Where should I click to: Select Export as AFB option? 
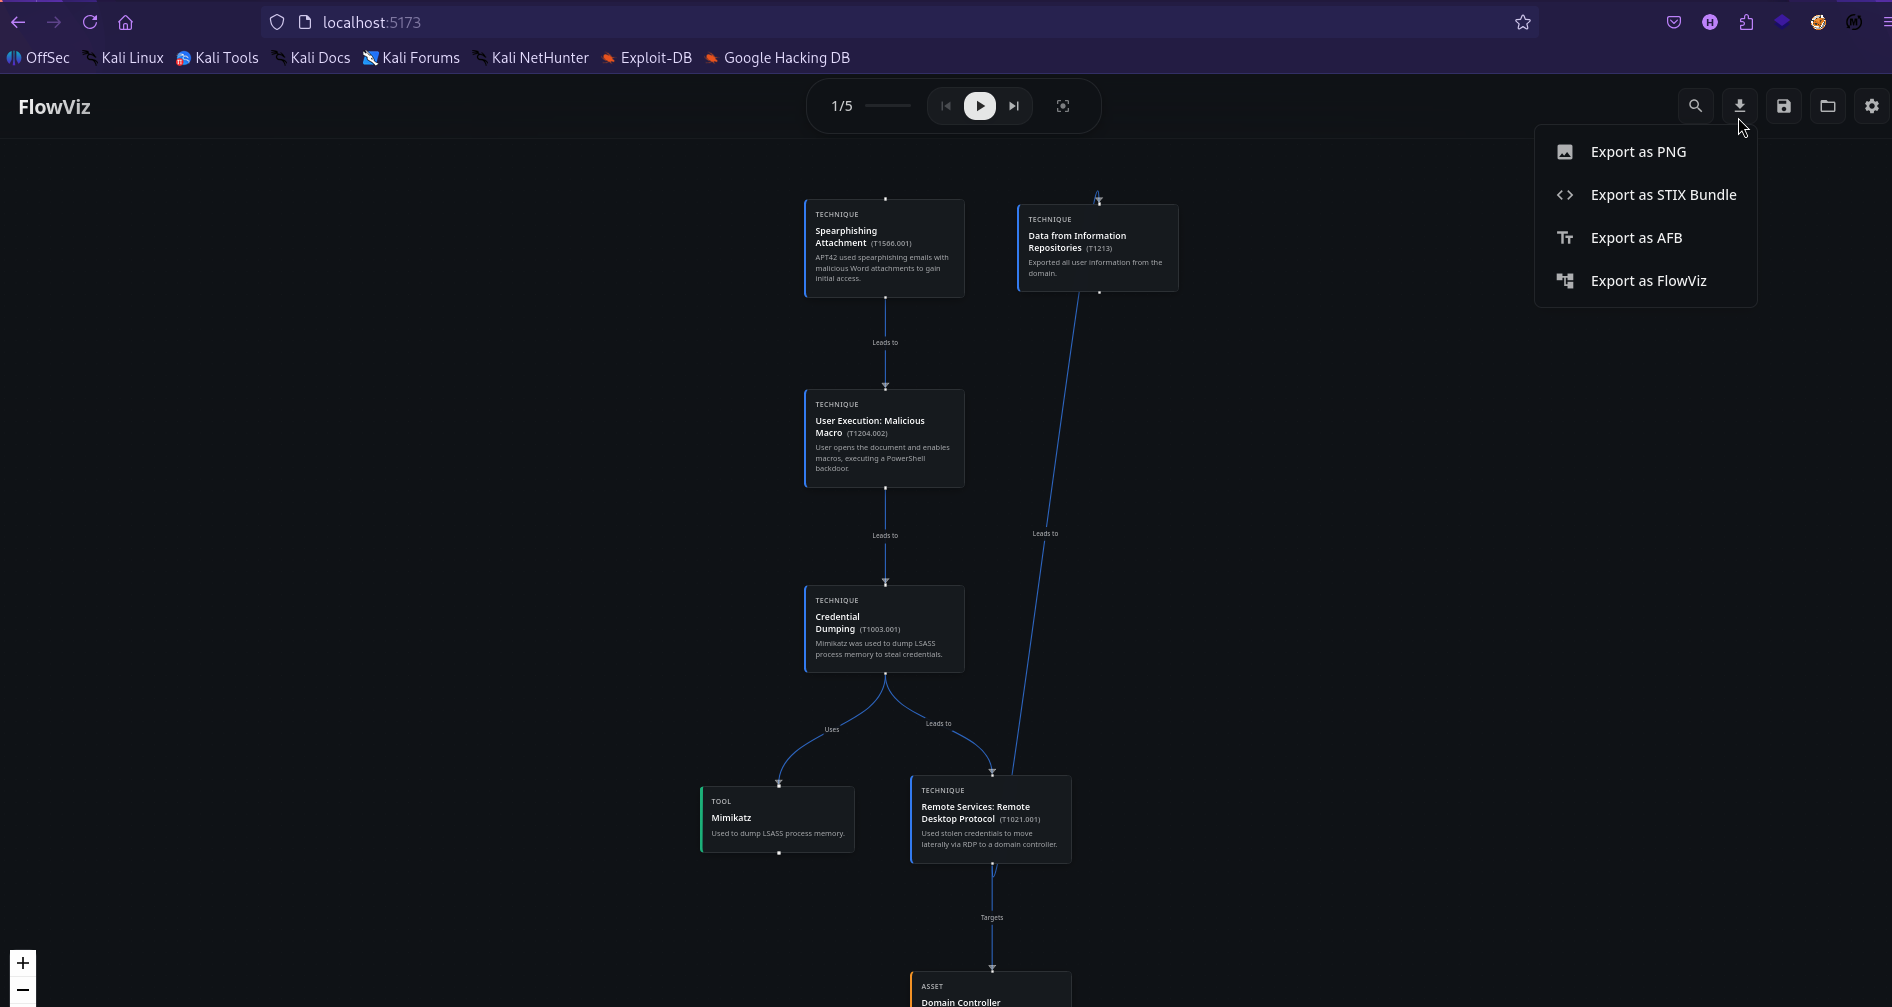[x=1635, y=238]
